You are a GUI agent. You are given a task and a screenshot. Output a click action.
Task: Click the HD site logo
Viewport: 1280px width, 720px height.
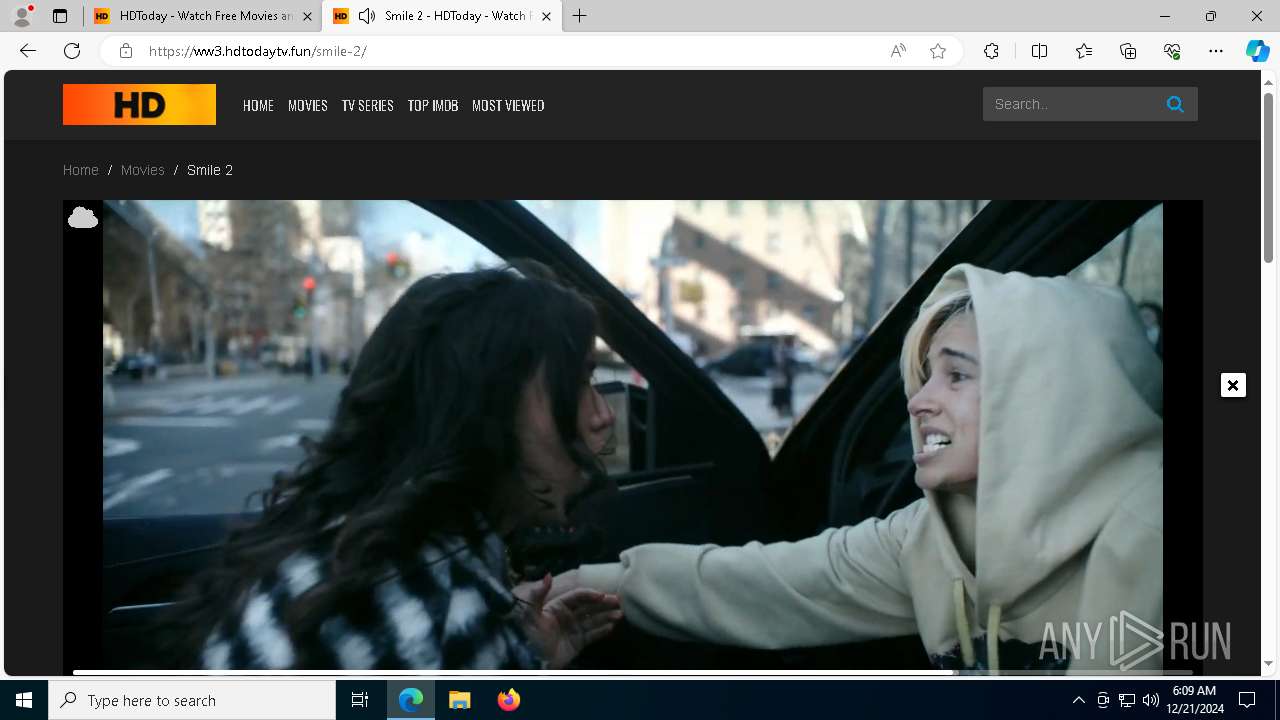tap(139, 104)
